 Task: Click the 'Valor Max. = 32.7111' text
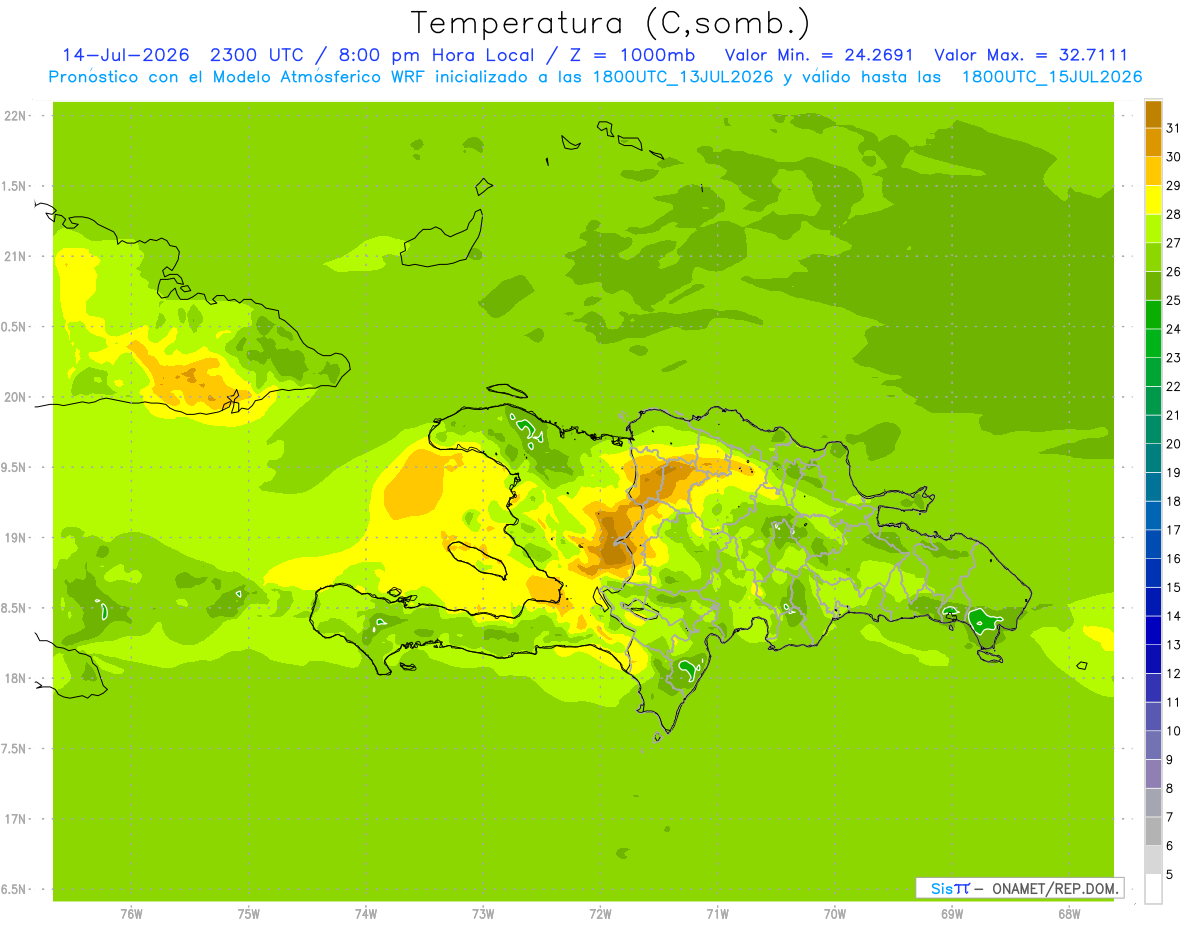click(x=1031, y=55)
